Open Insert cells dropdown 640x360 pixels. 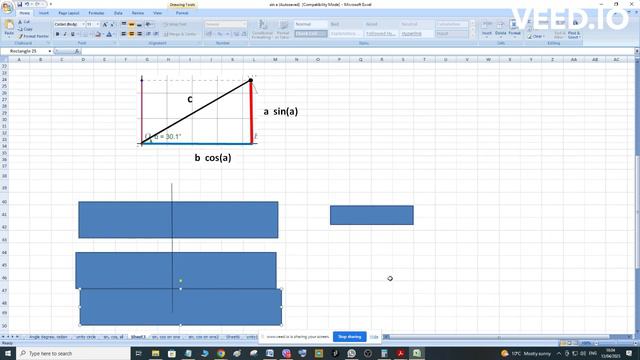[x=487, y=29]
